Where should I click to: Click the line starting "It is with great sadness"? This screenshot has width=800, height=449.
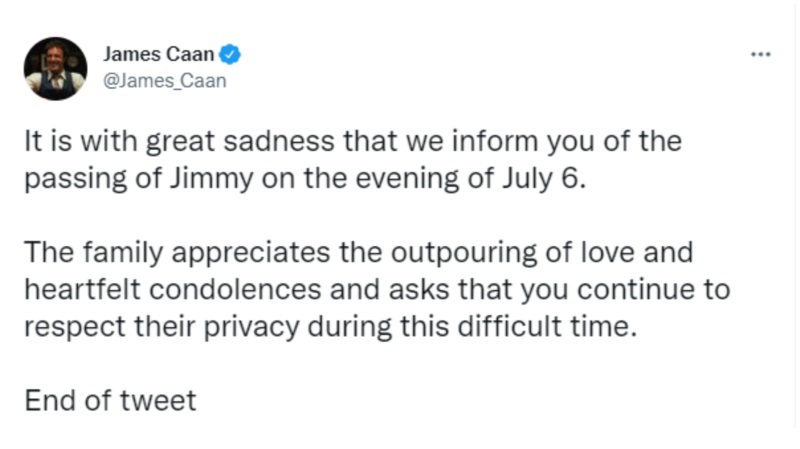tap(353, 141)
